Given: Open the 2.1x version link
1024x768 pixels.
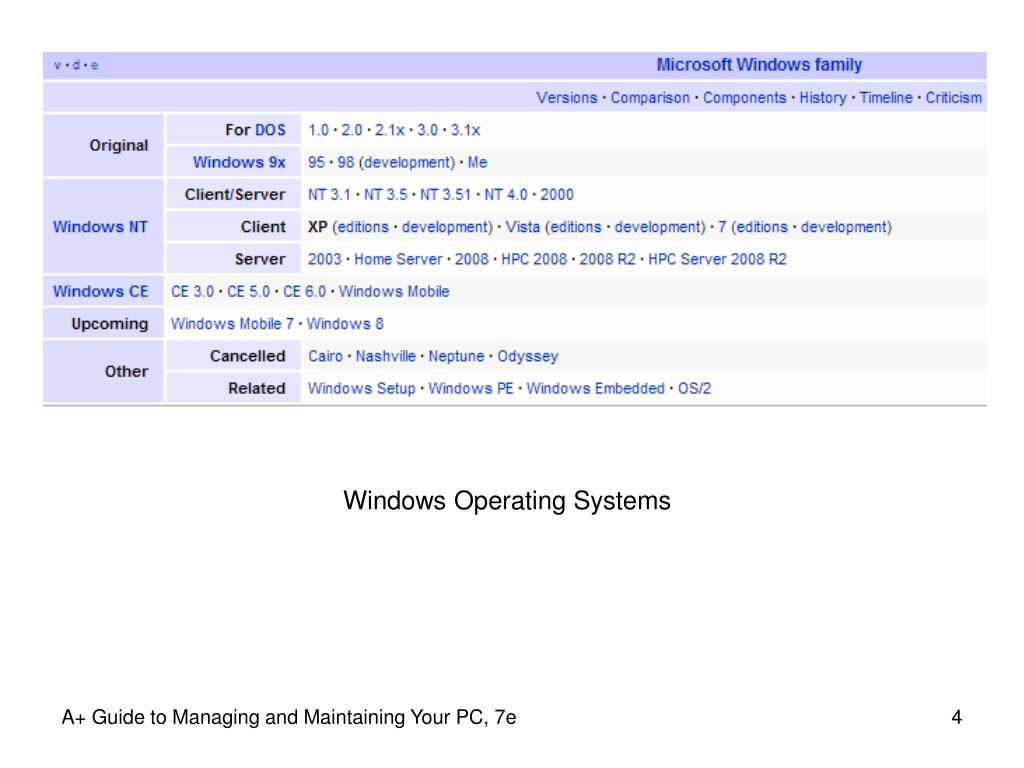Looking at the screenshot, I should pos(389,130).
